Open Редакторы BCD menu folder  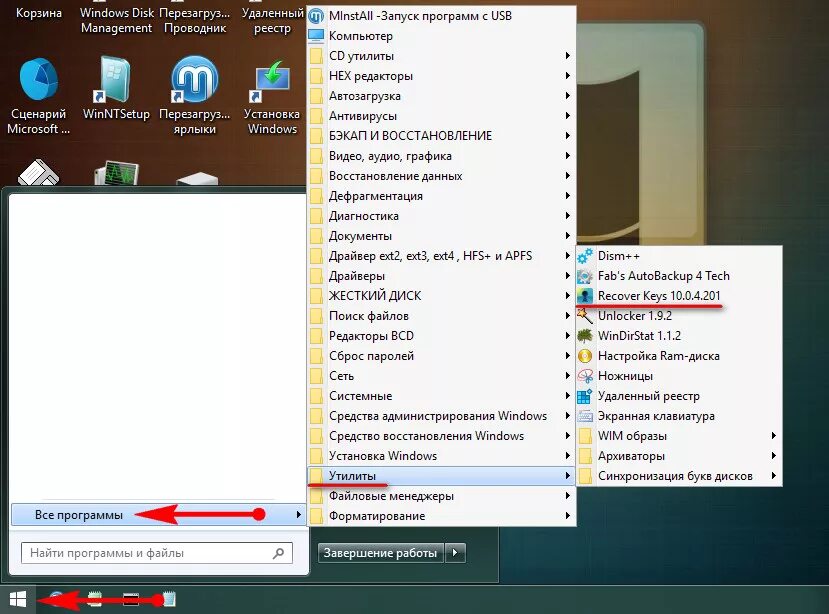tap(441, 336)
